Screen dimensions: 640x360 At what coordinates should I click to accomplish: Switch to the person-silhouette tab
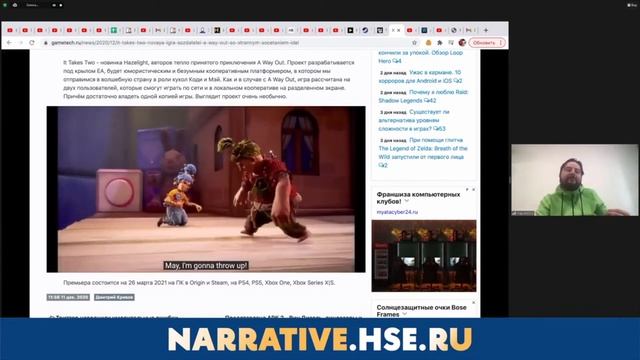point(202,30)
